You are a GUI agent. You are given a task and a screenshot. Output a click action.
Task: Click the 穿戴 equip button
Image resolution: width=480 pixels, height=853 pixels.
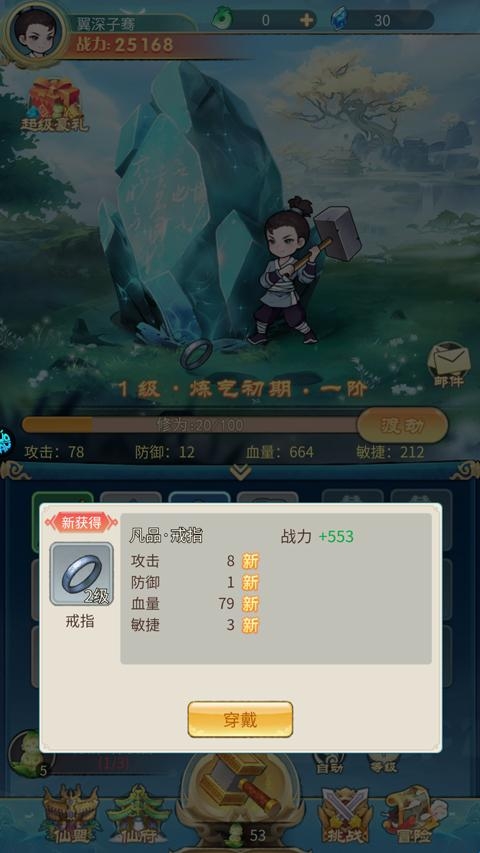coord(240,719)
